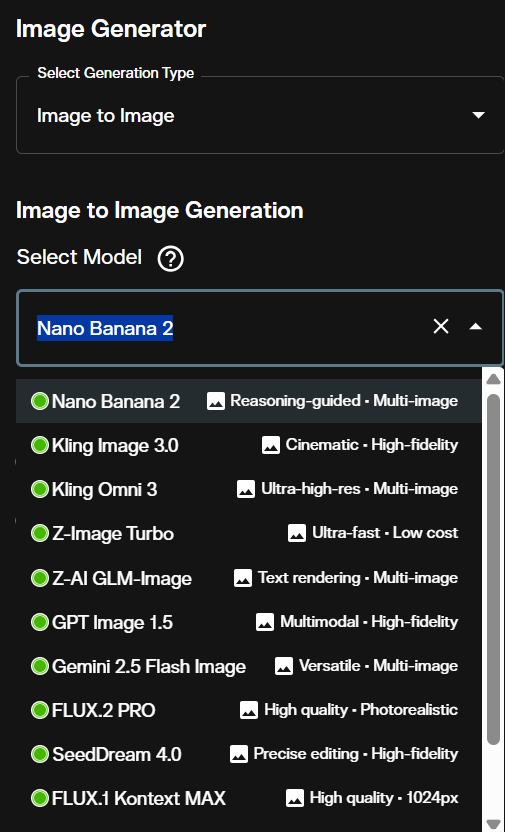Click green status dot for Kling Omni 3
This screenshot has width=505, height=832.
coord(40,489)
